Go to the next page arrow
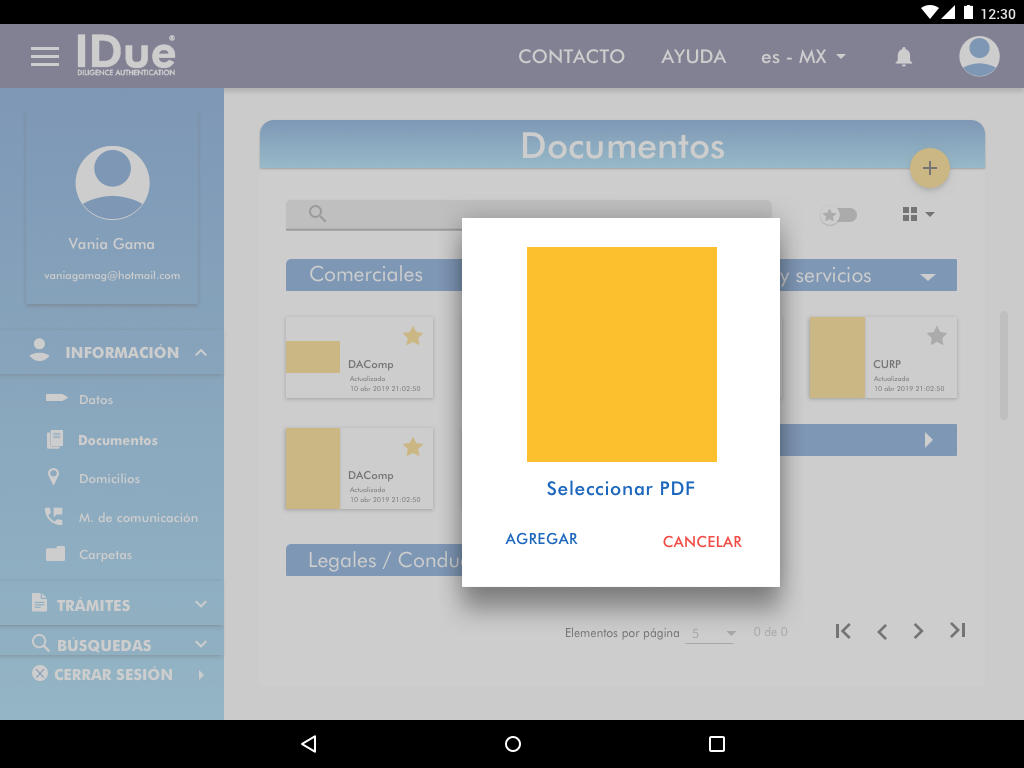 pyautogui.click(x=918, y=631)
